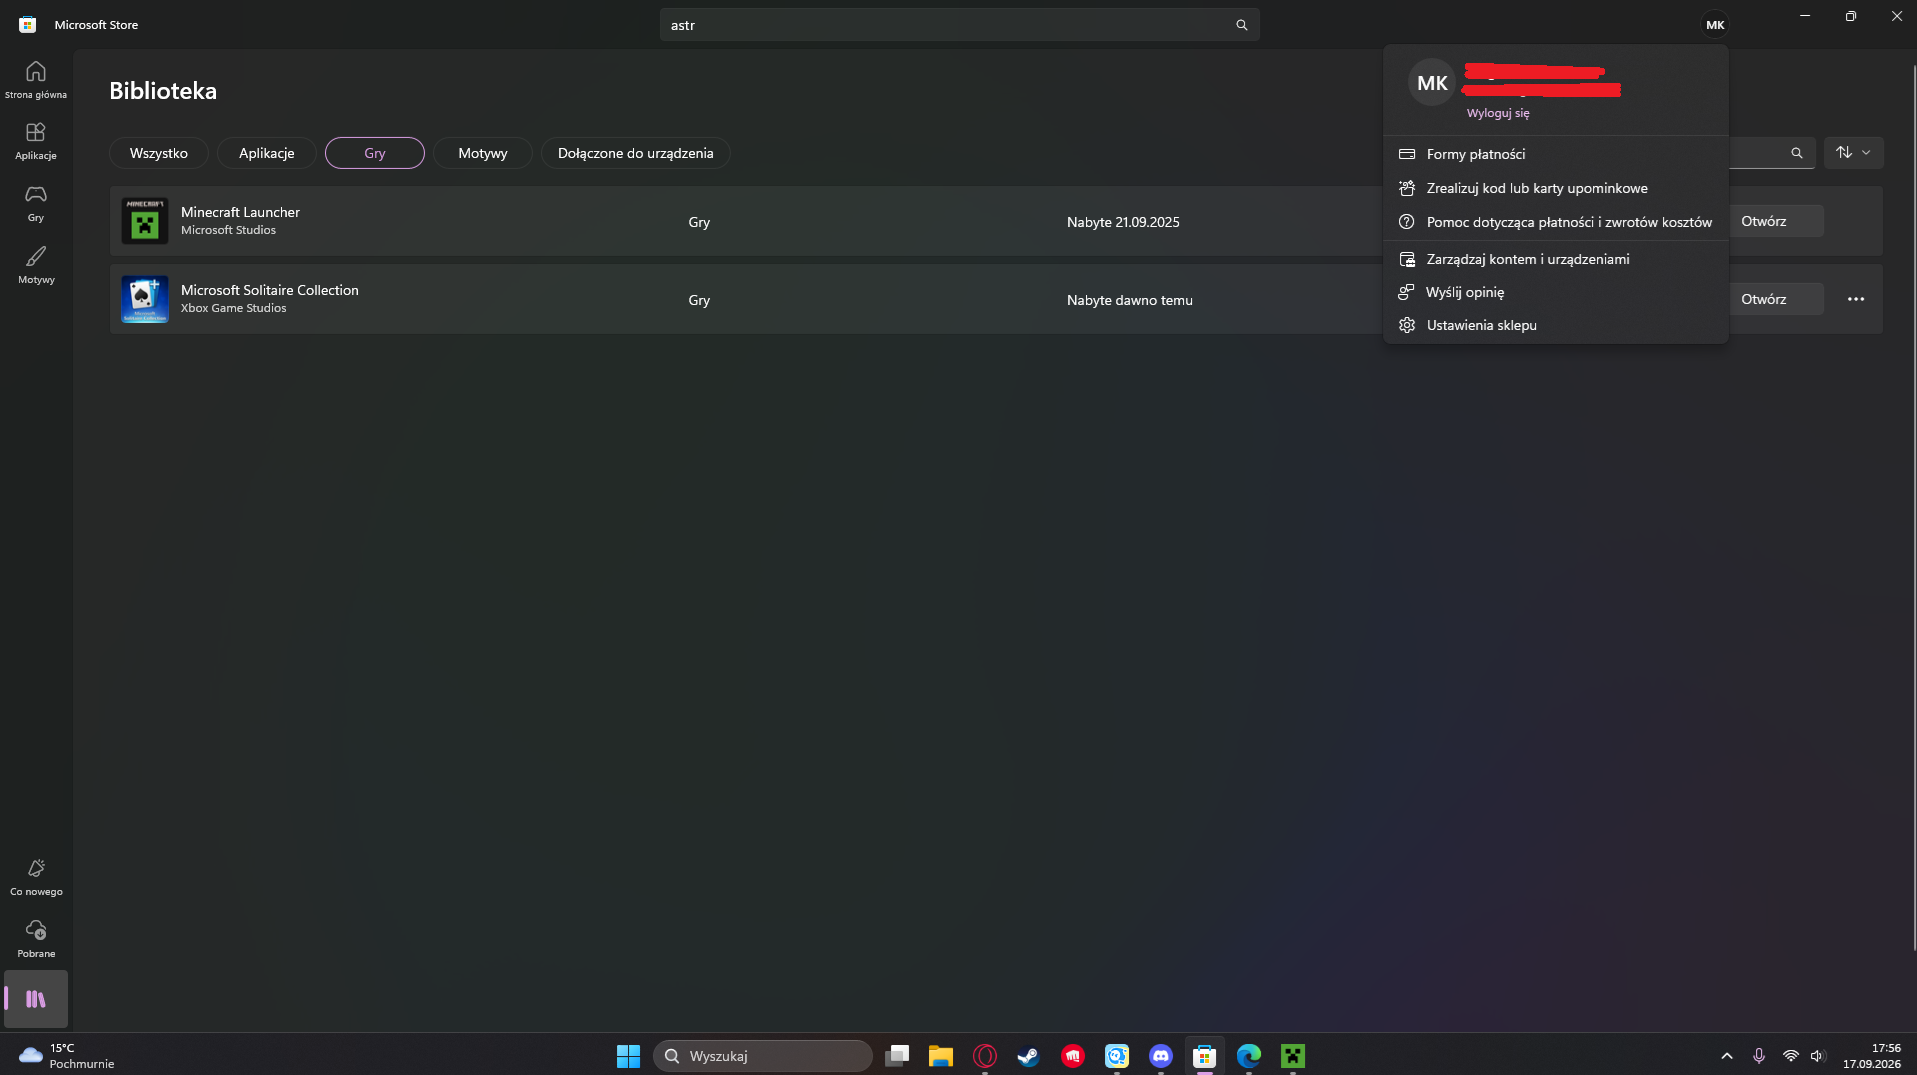Open Discord from the taskbar
The width and height of the screenshot is (1917, 1075).
[1160, 1055]
